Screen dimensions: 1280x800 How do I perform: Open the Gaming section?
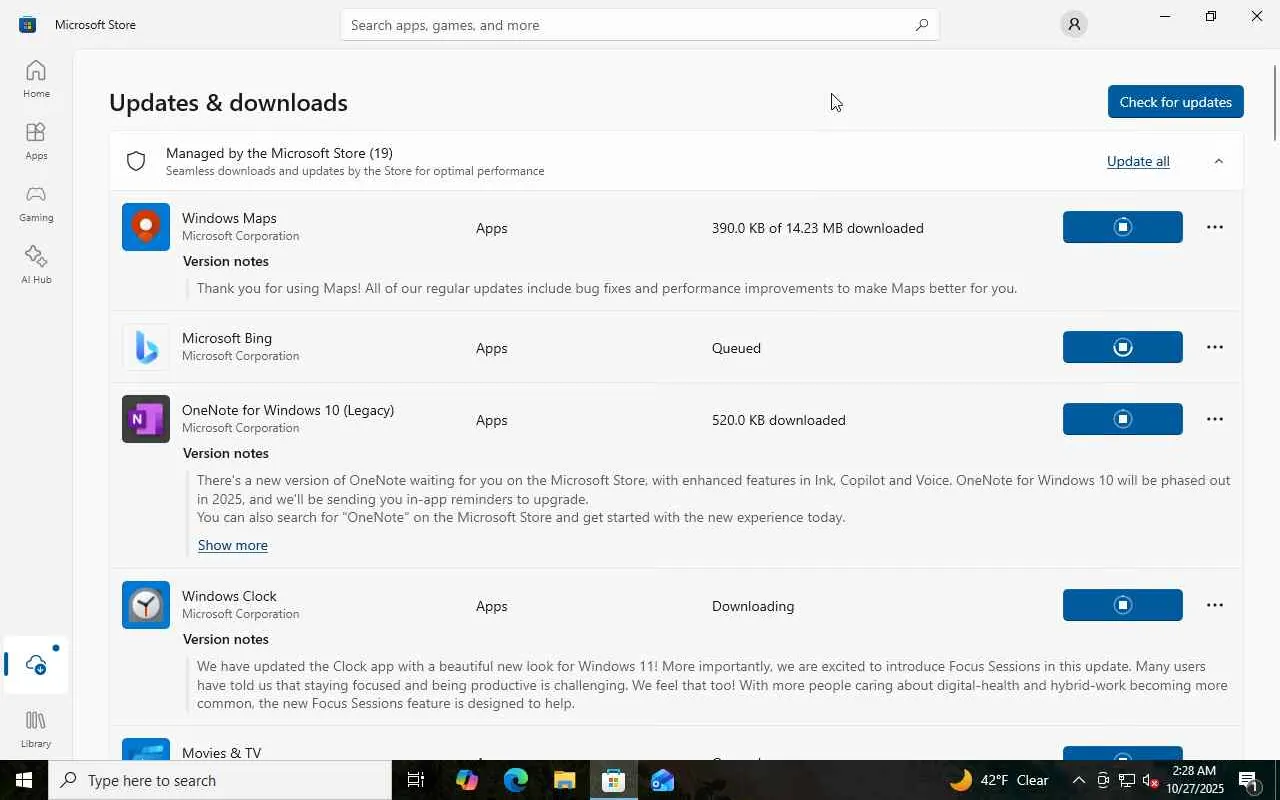pyautogui.click(x=36, y=203)
